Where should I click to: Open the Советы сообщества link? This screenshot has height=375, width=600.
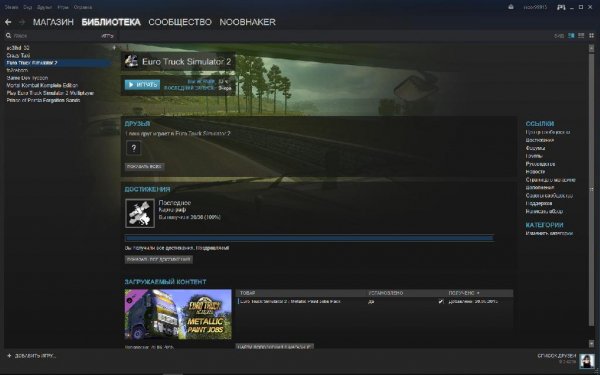click(549, 196)
